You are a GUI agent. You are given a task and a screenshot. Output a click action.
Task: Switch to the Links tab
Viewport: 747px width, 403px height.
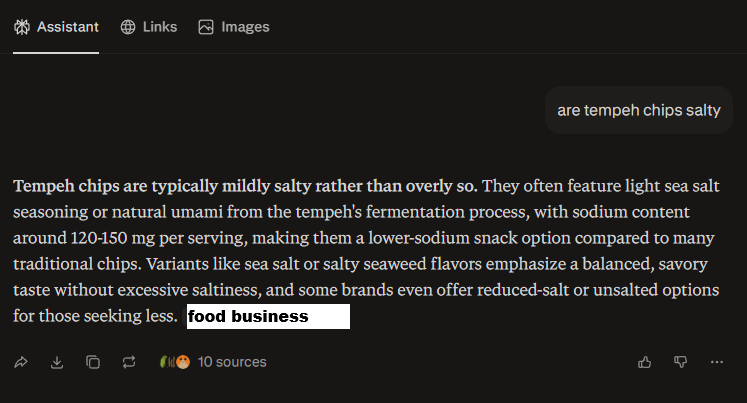[x=159, y=27]
